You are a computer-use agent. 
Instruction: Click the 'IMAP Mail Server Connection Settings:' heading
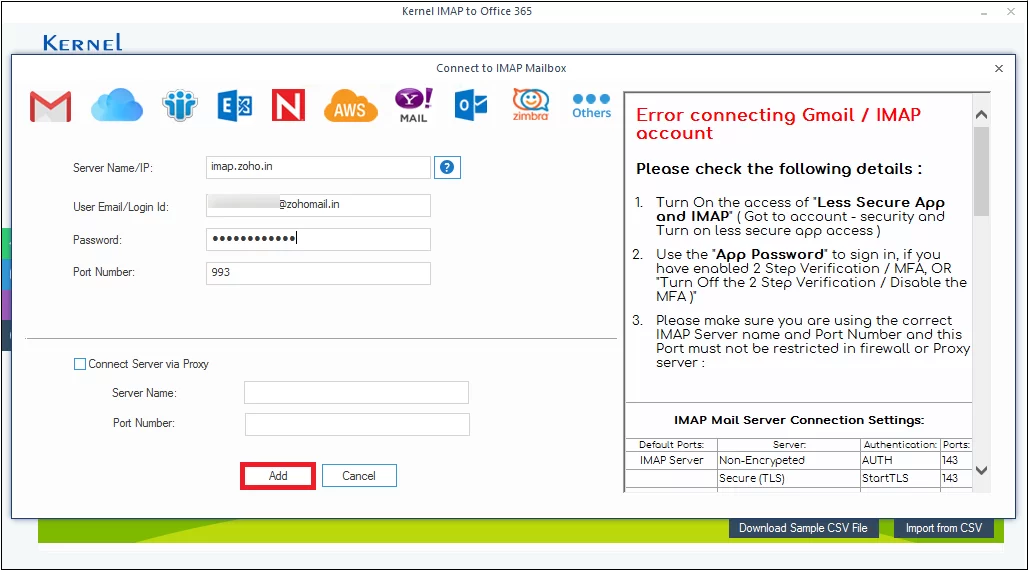point(799,420)
